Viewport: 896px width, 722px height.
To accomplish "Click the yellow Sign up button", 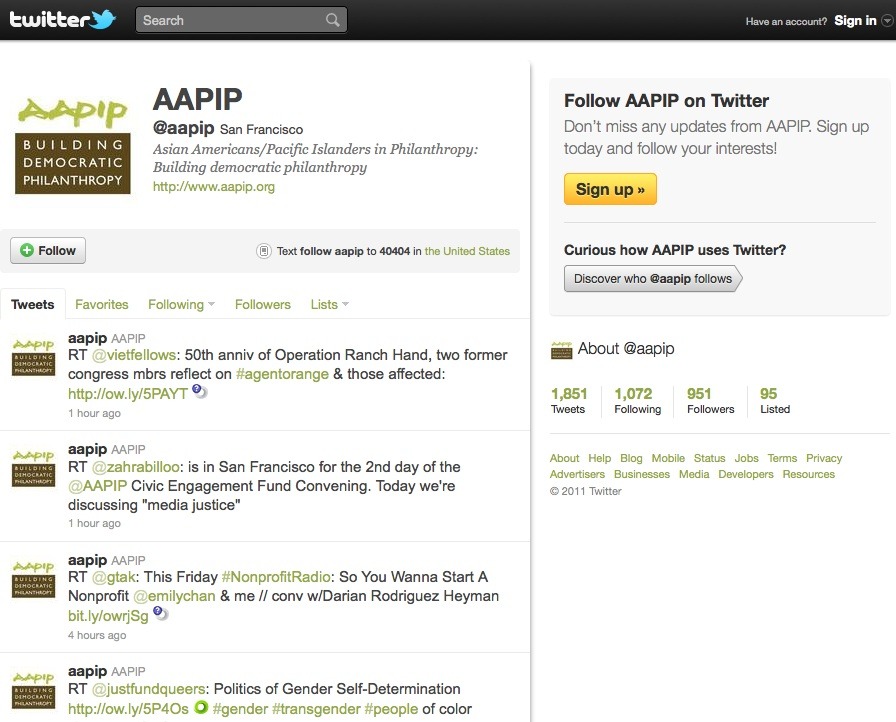I will (x=610, y=189).
